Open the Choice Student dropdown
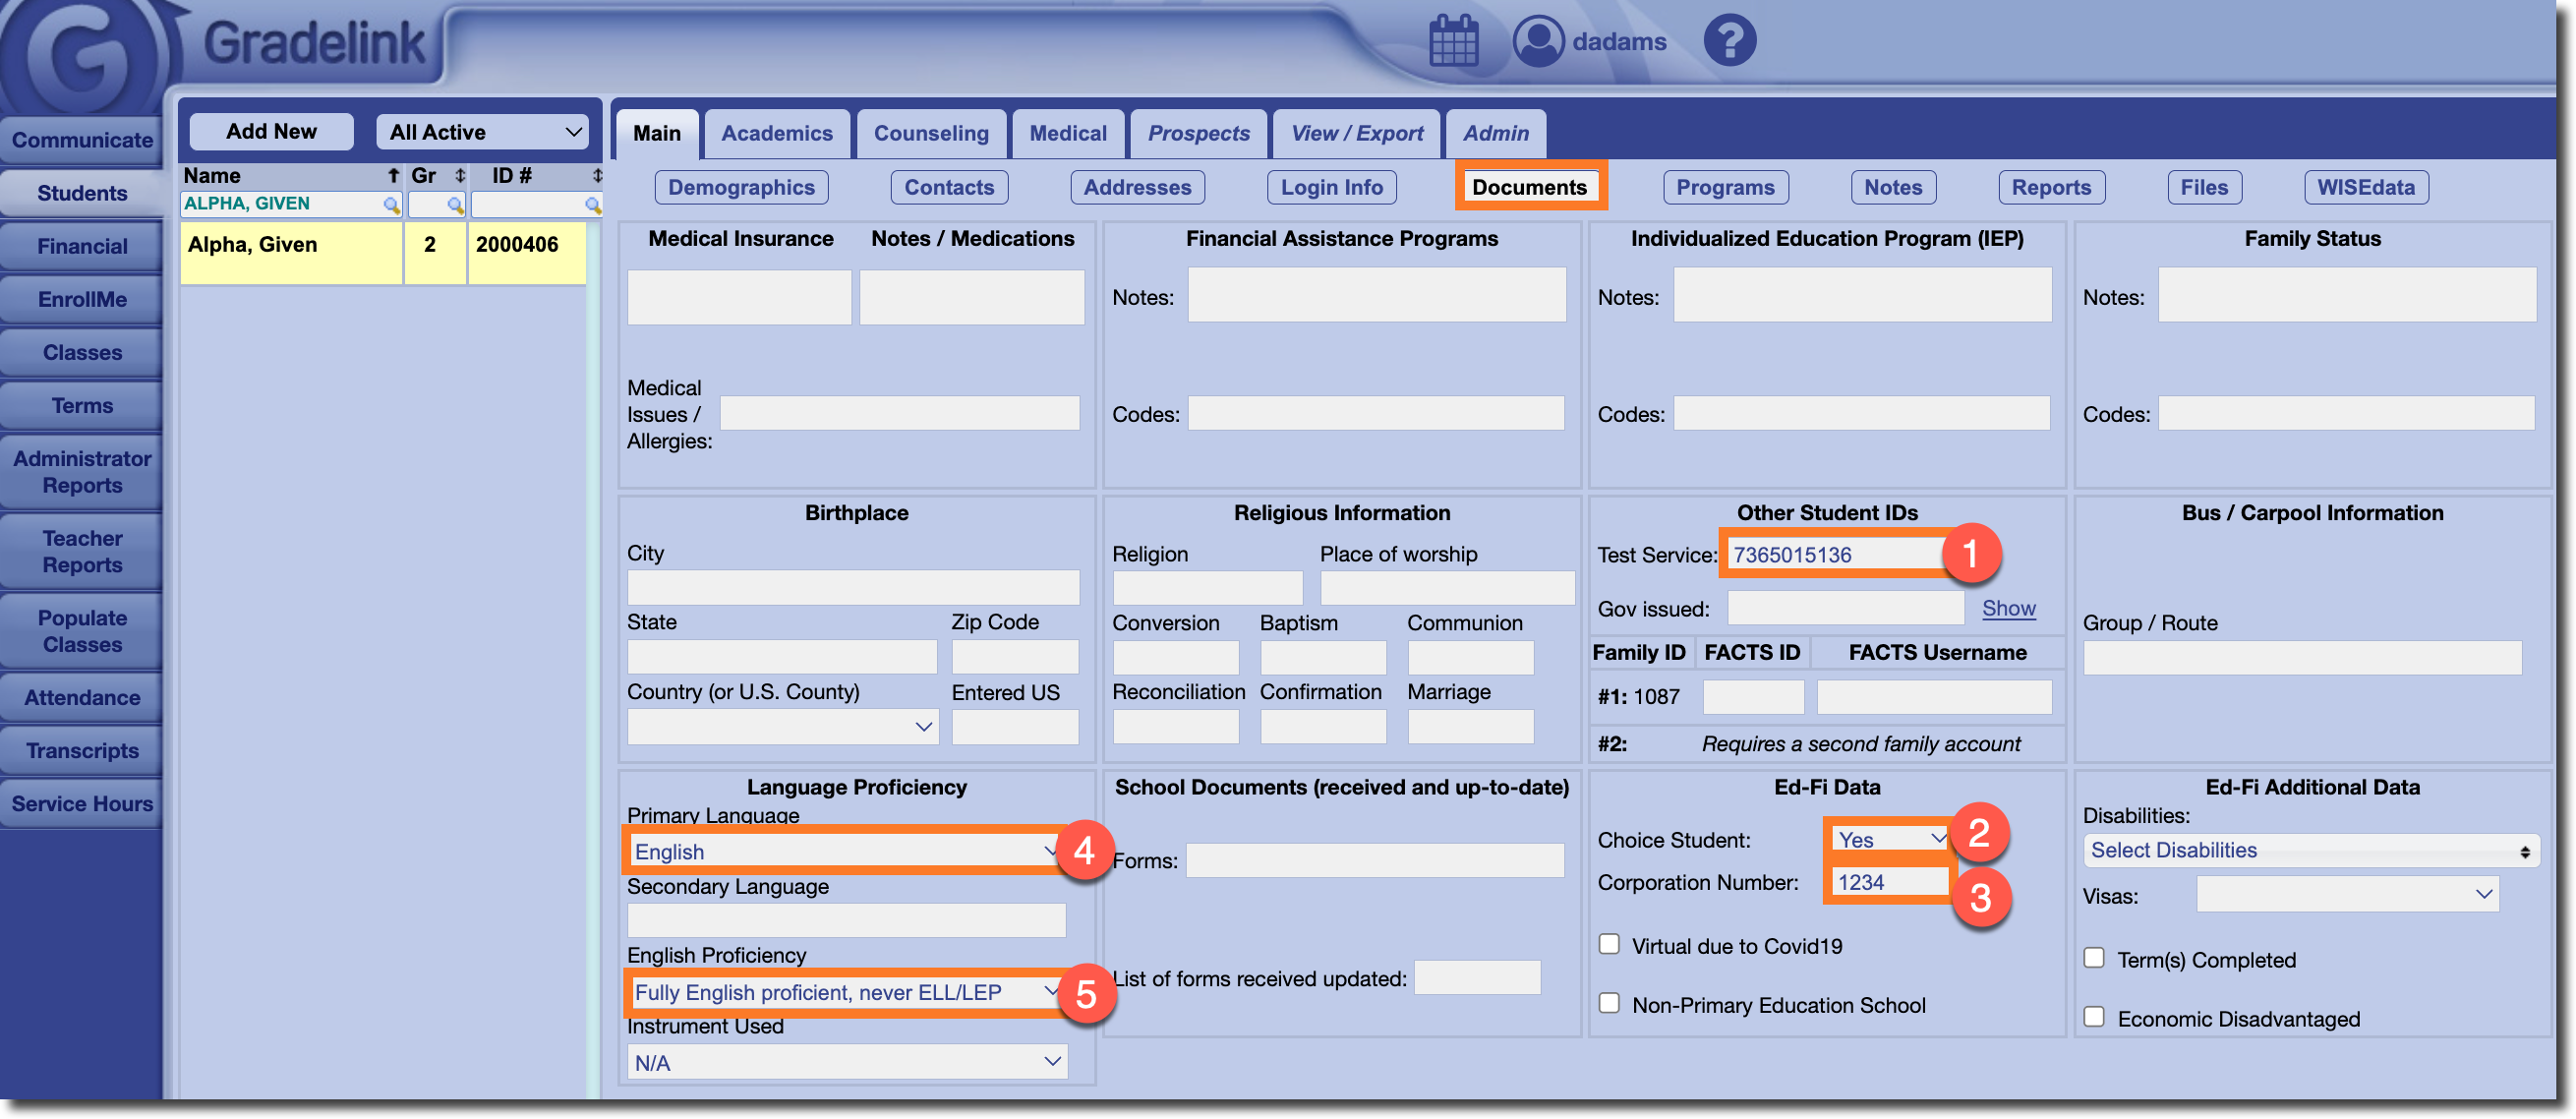The image size is (2576, 1119). click(x=1889, y=839)
